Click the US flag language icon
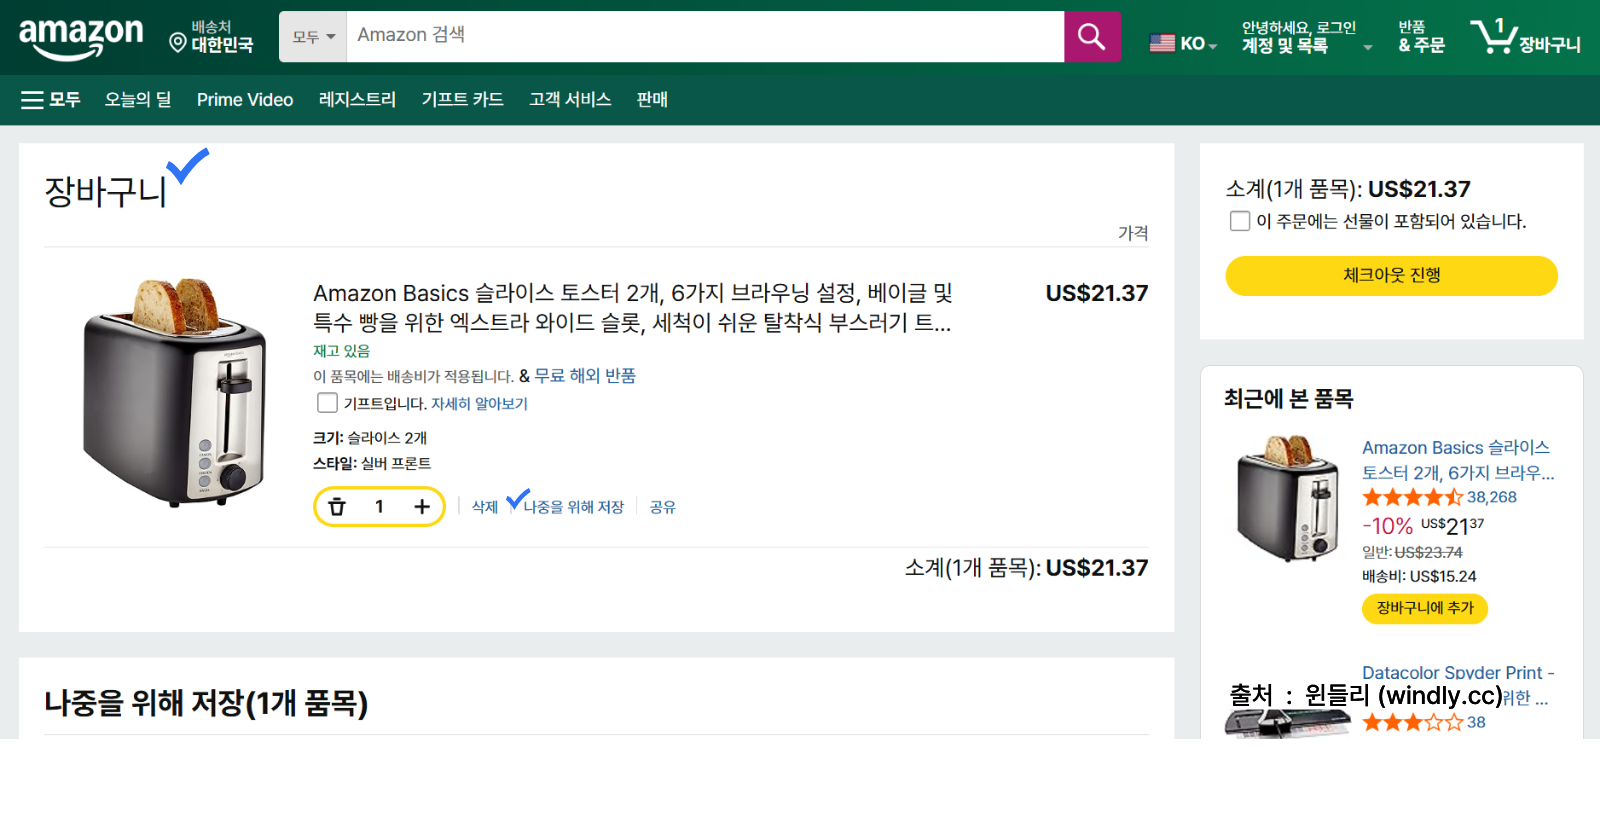 click(1162, 43)
